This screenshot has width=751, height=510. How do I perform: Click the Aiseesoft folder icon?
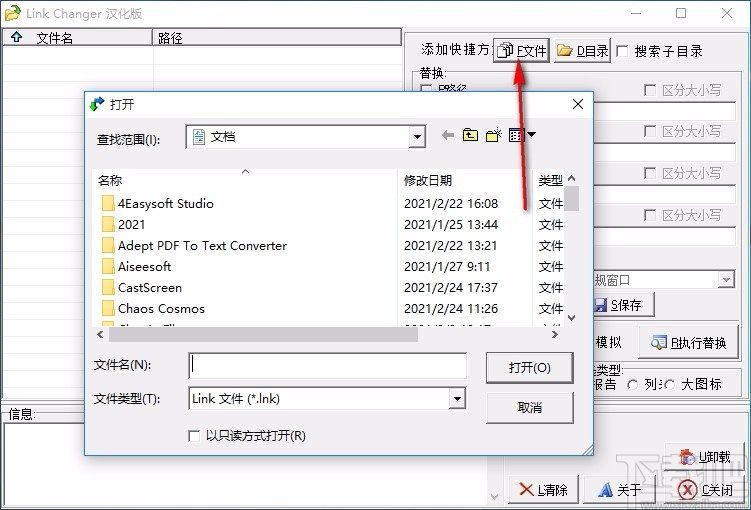(x=108, y=267)
